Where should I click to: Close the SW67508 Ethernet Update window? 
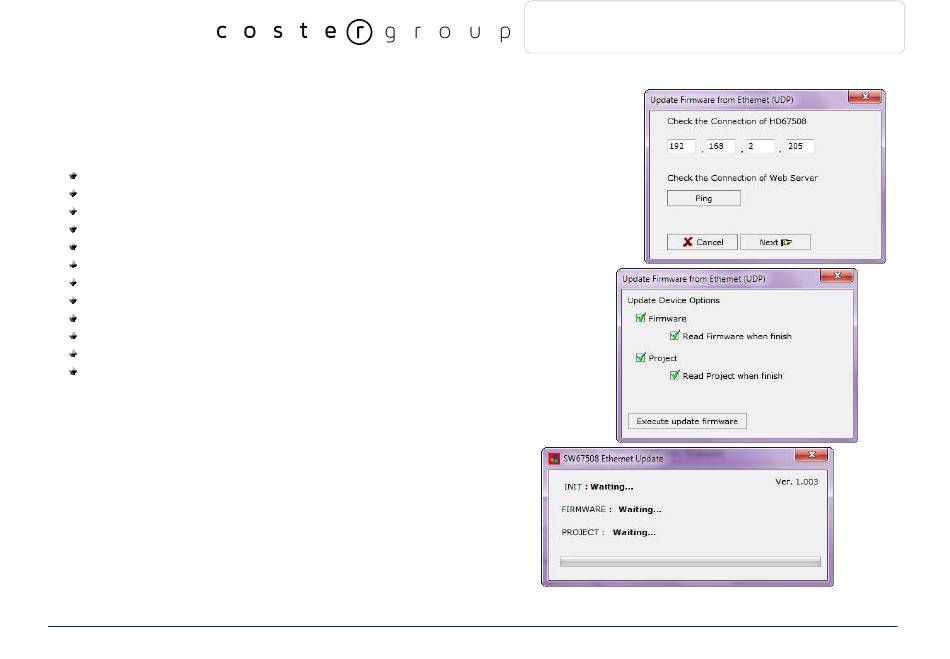pos(810,457)
